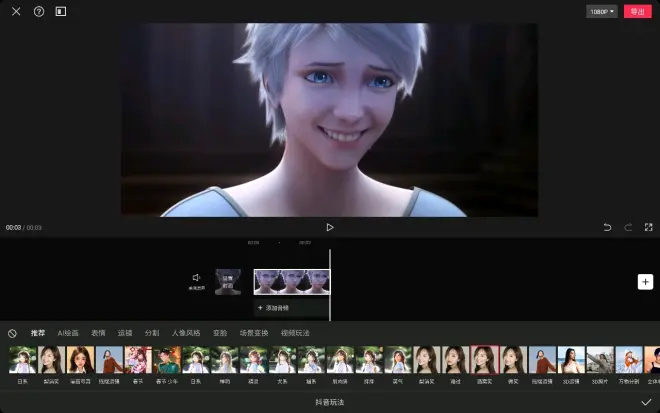The width and height of the screenshot is (660, 413).
Task: Switch to the AI绘画 tab
Action: (68, 333)
